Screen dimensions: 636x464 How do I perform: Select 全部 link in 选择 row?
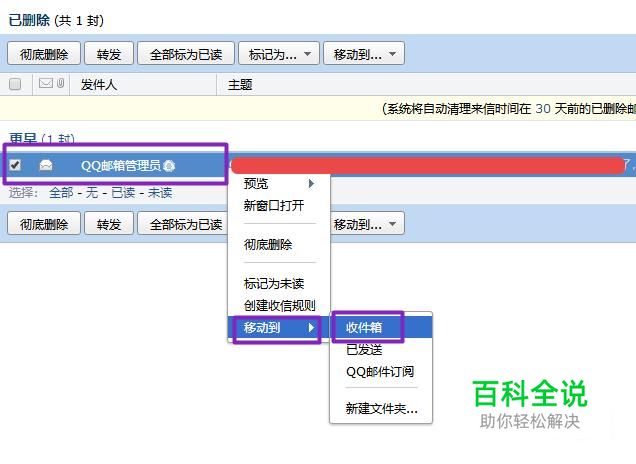[61, 192]
